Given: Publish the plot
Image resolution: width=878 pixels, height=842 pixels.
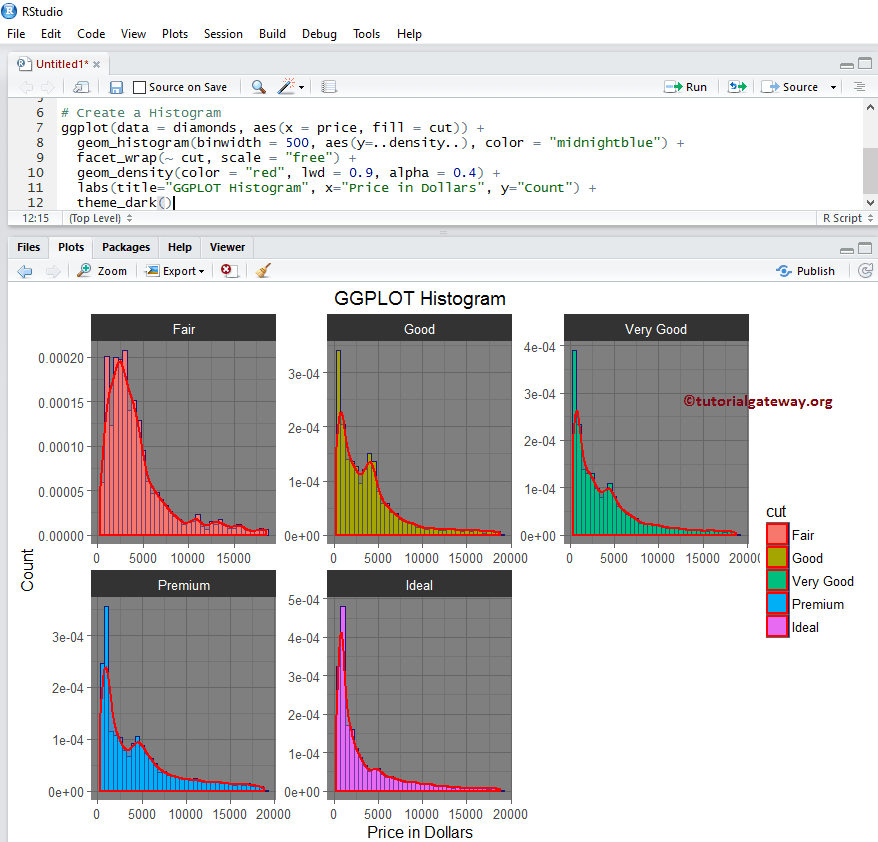Looking at the screenshot, I should pos(806,270).
